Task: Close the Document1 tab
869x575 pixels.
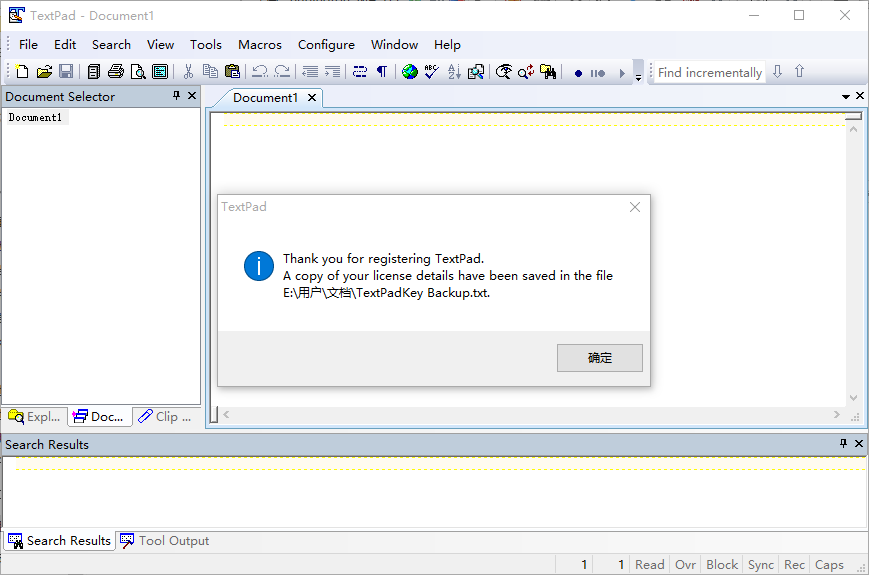Action: click(x=312, y=98)
